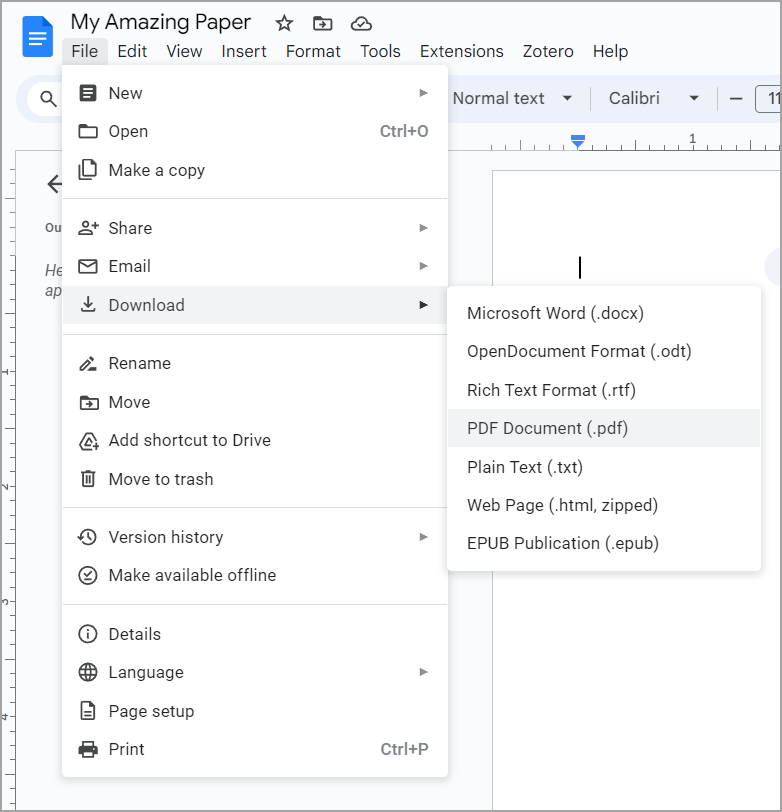Open the Insert menu

(243, 51)
